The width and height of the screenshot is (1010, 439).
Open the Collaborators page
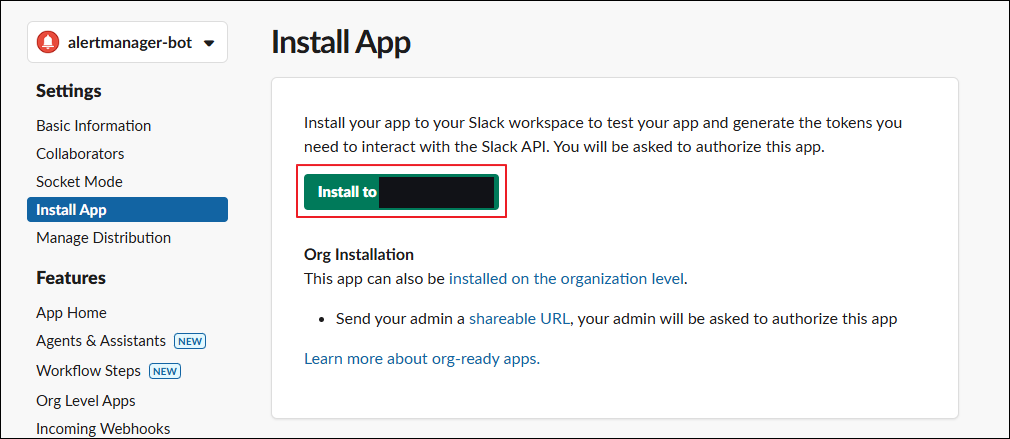click(x=81, y=154)
